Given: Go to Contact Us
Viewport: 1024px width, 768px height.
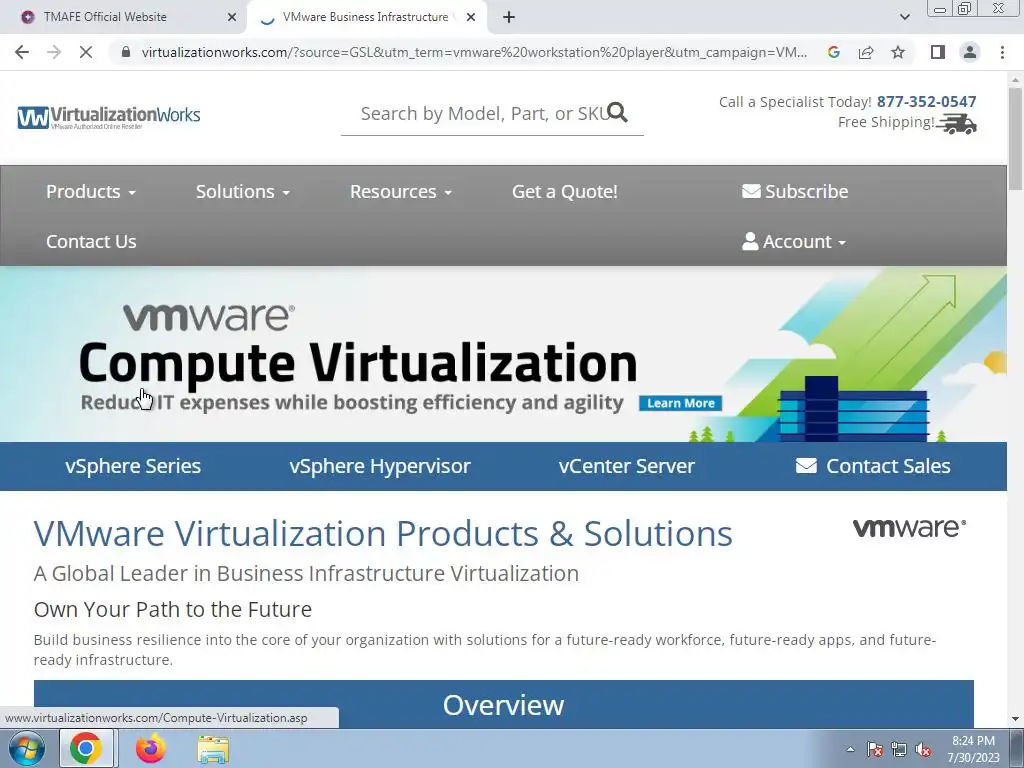Looking at the screenshot, I should click(x=91, y=242).
